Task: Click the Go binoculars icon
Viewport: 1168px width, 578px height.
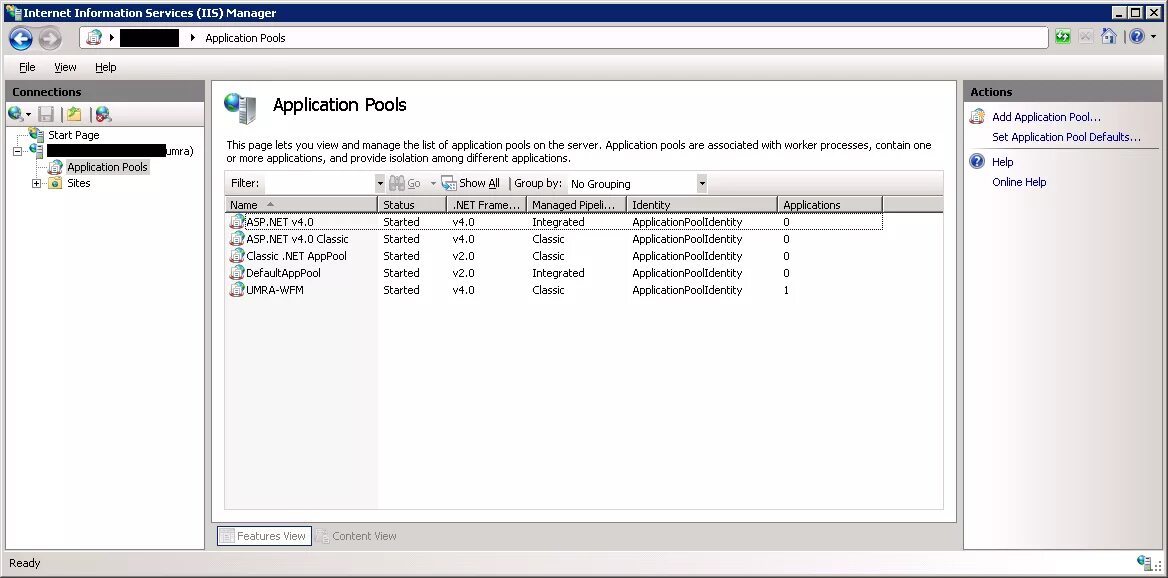Action: pos(396,183)
